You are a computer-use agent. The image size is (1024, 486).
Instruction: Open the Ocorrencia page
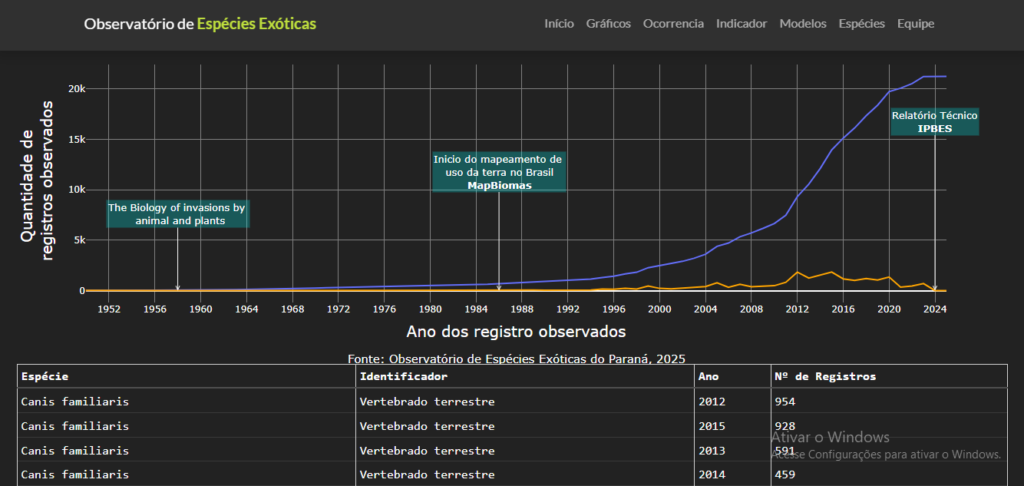click(x=673, y=24)
